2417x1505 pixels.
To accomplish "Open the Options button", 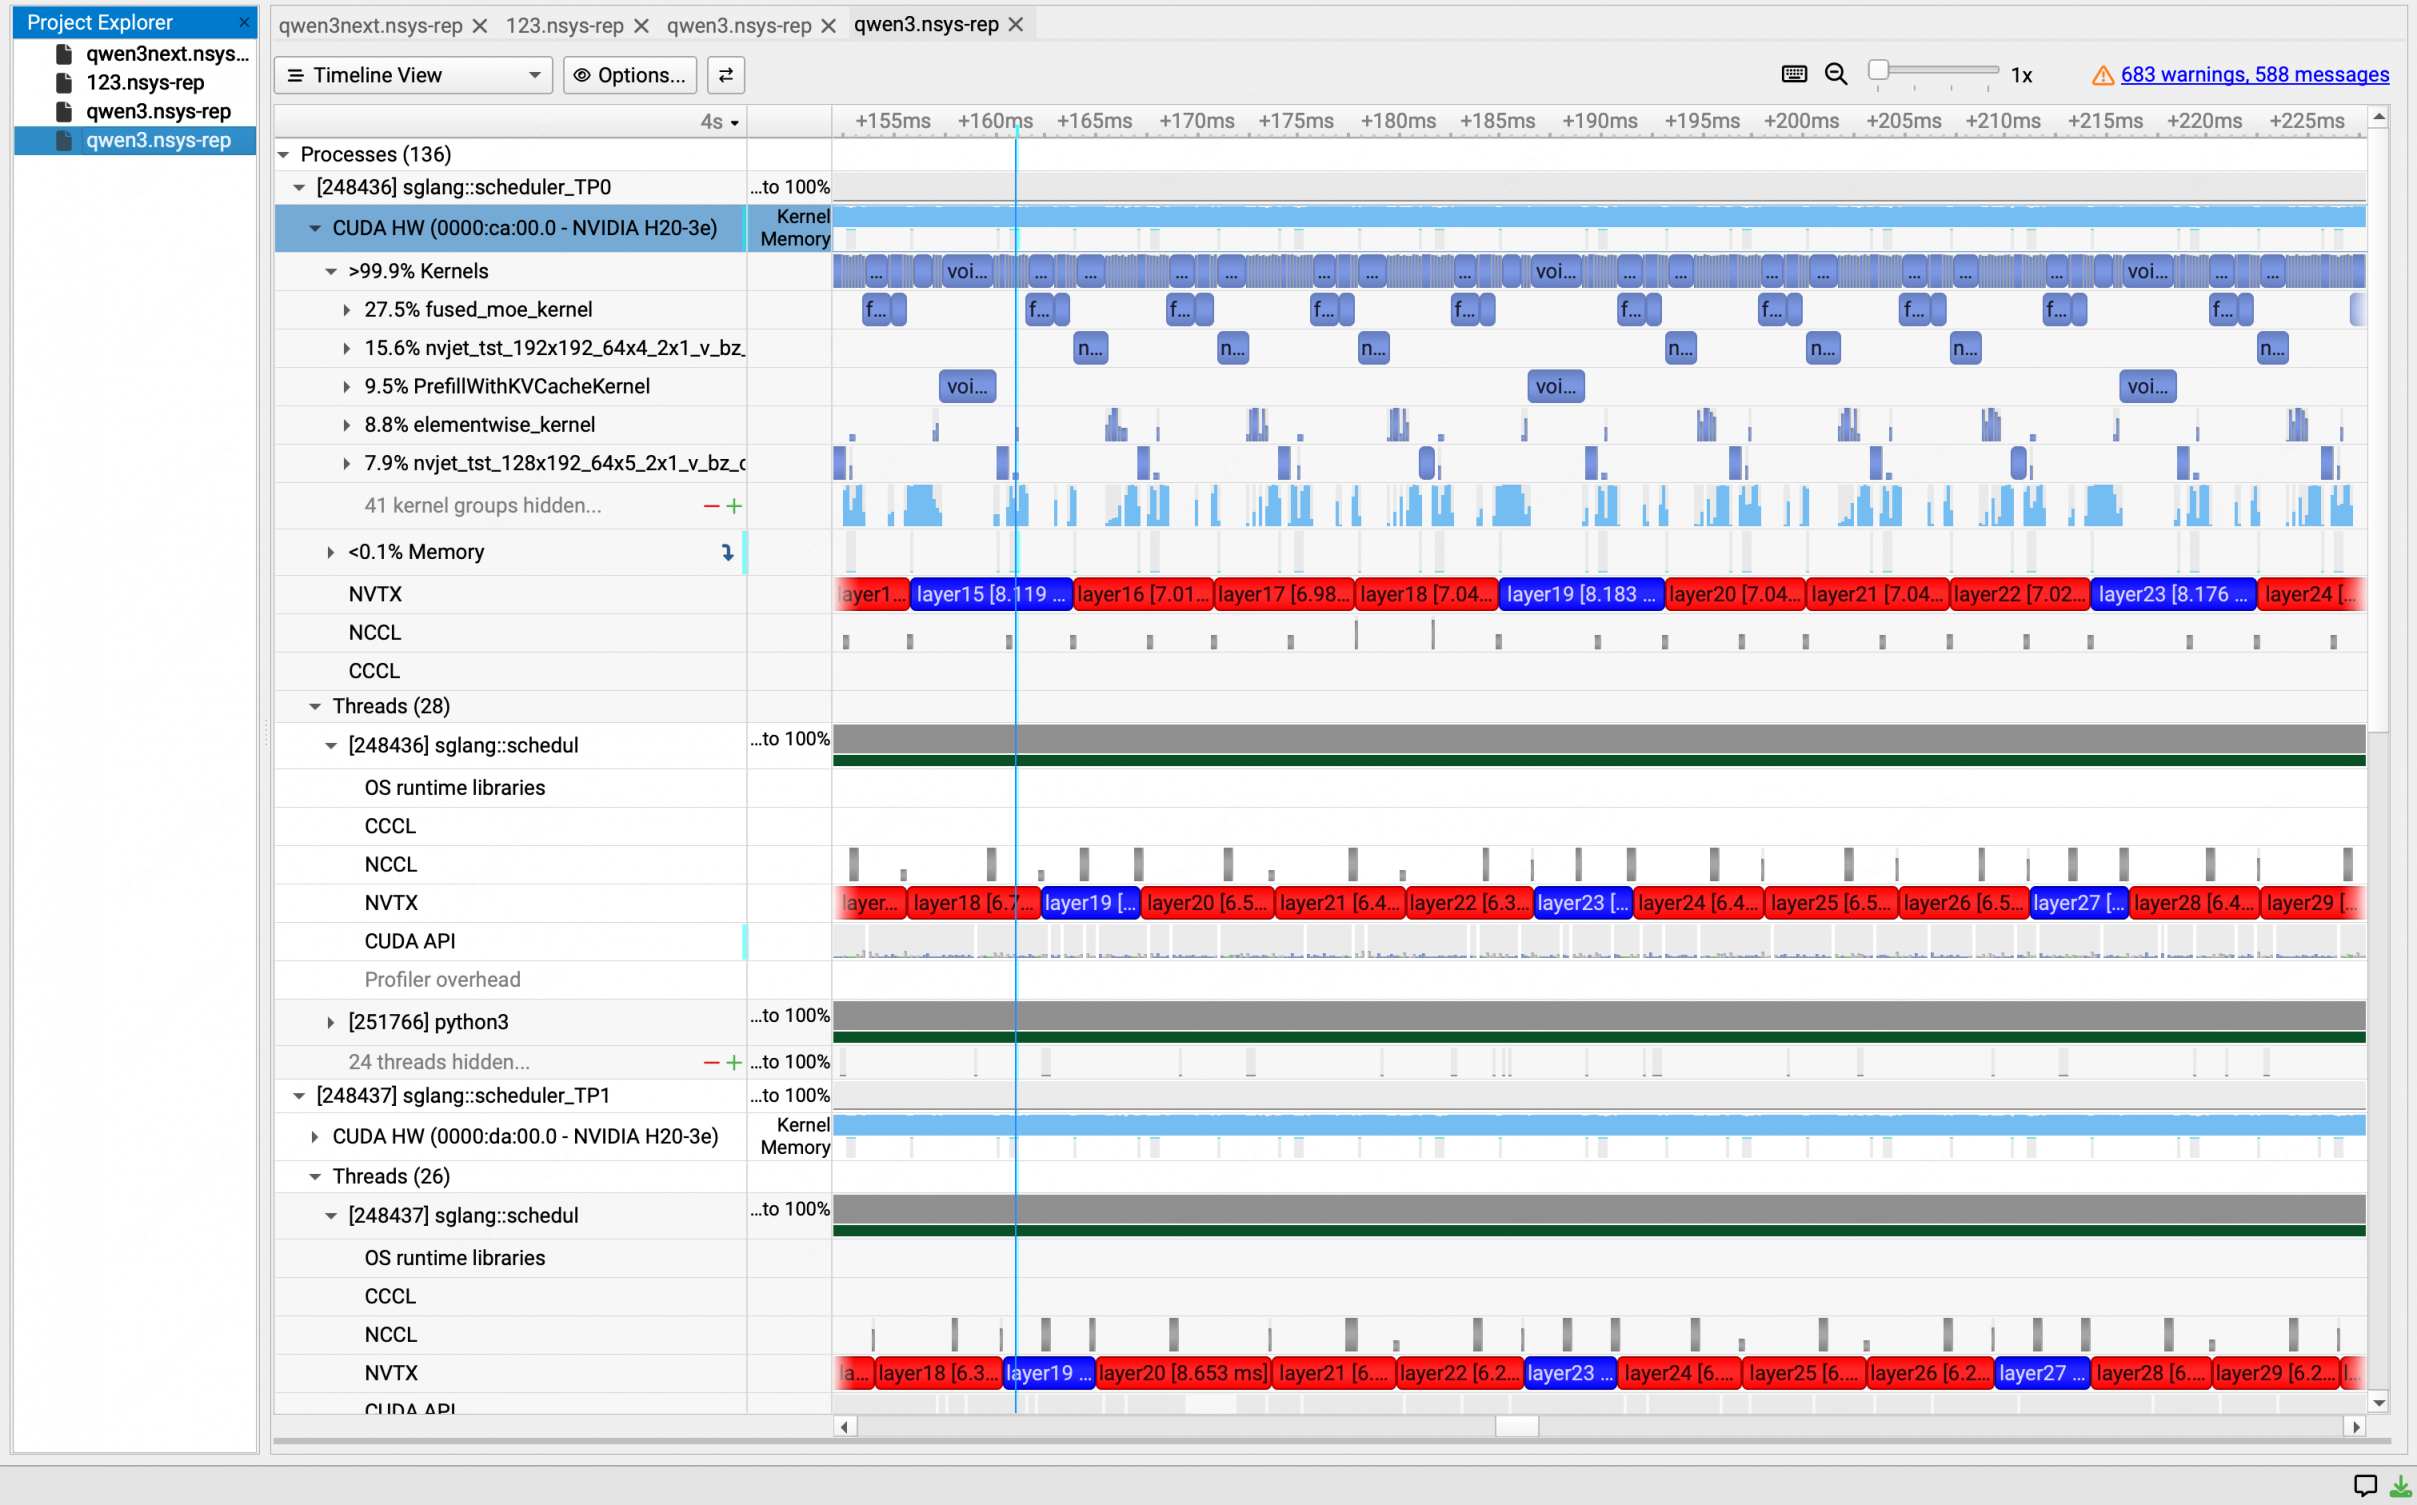I will click(630, 75).
